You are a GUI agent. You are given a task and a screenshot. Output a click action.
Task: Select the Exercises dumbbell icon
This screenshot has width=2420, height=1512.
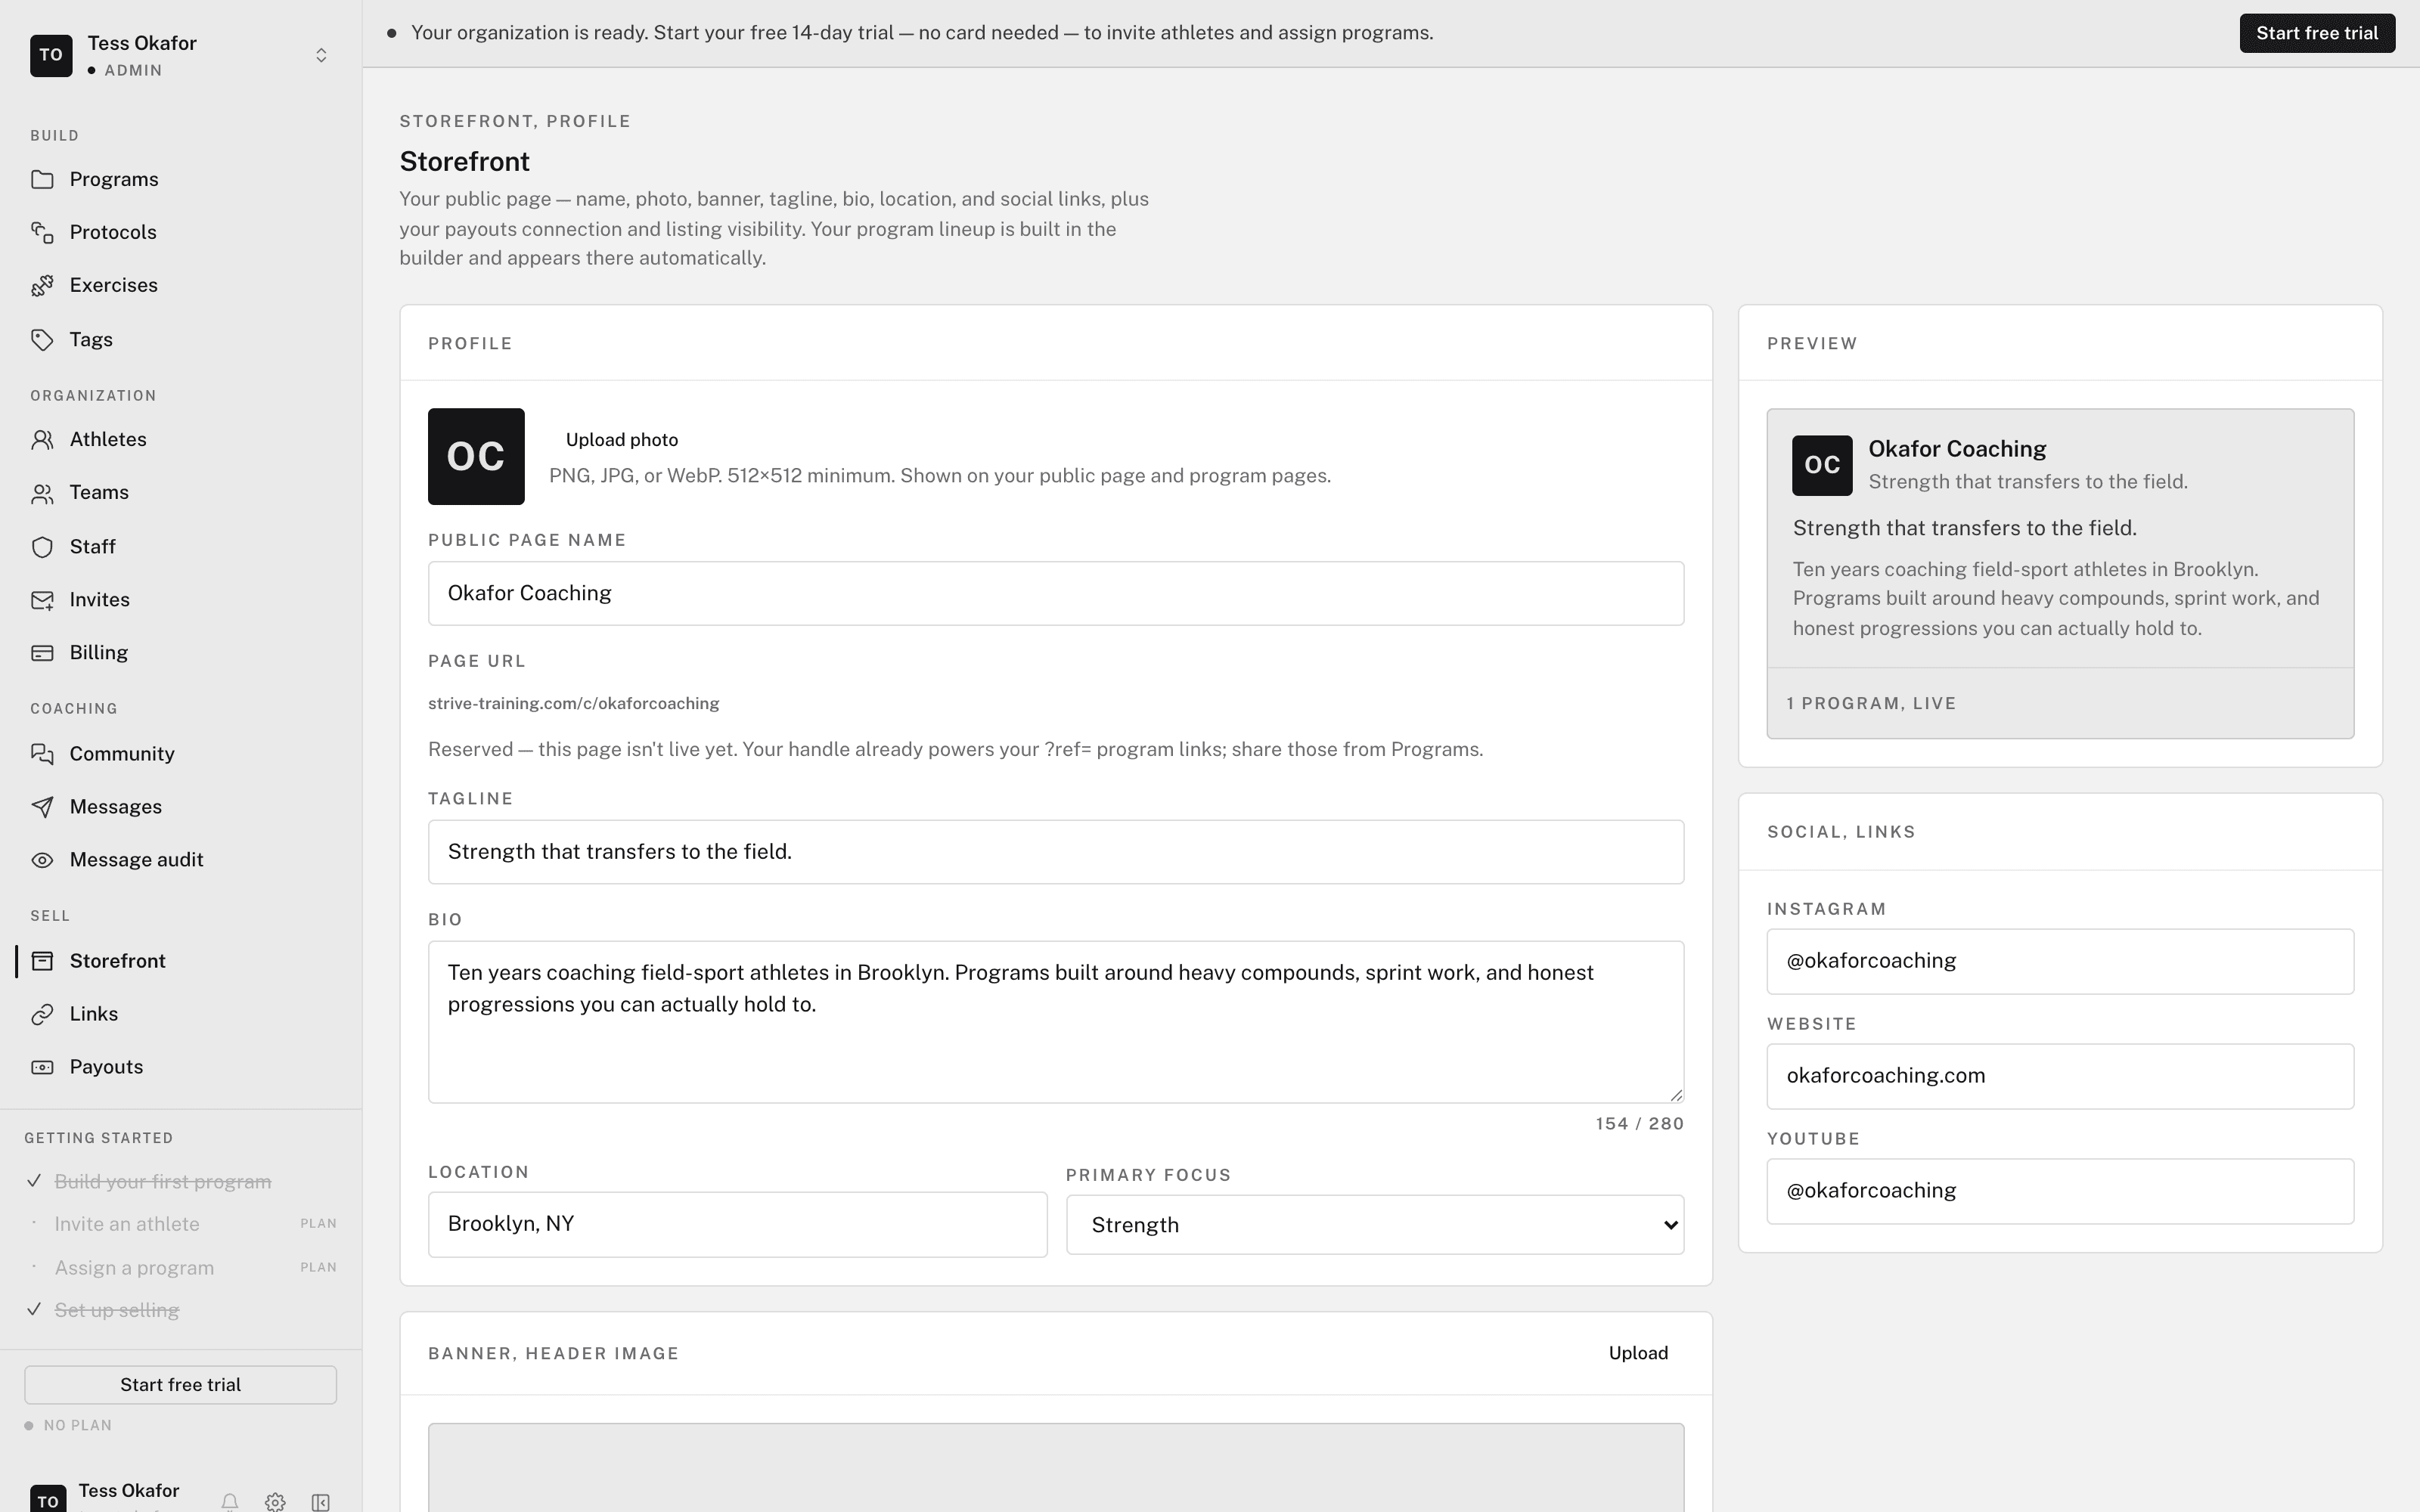42,286
